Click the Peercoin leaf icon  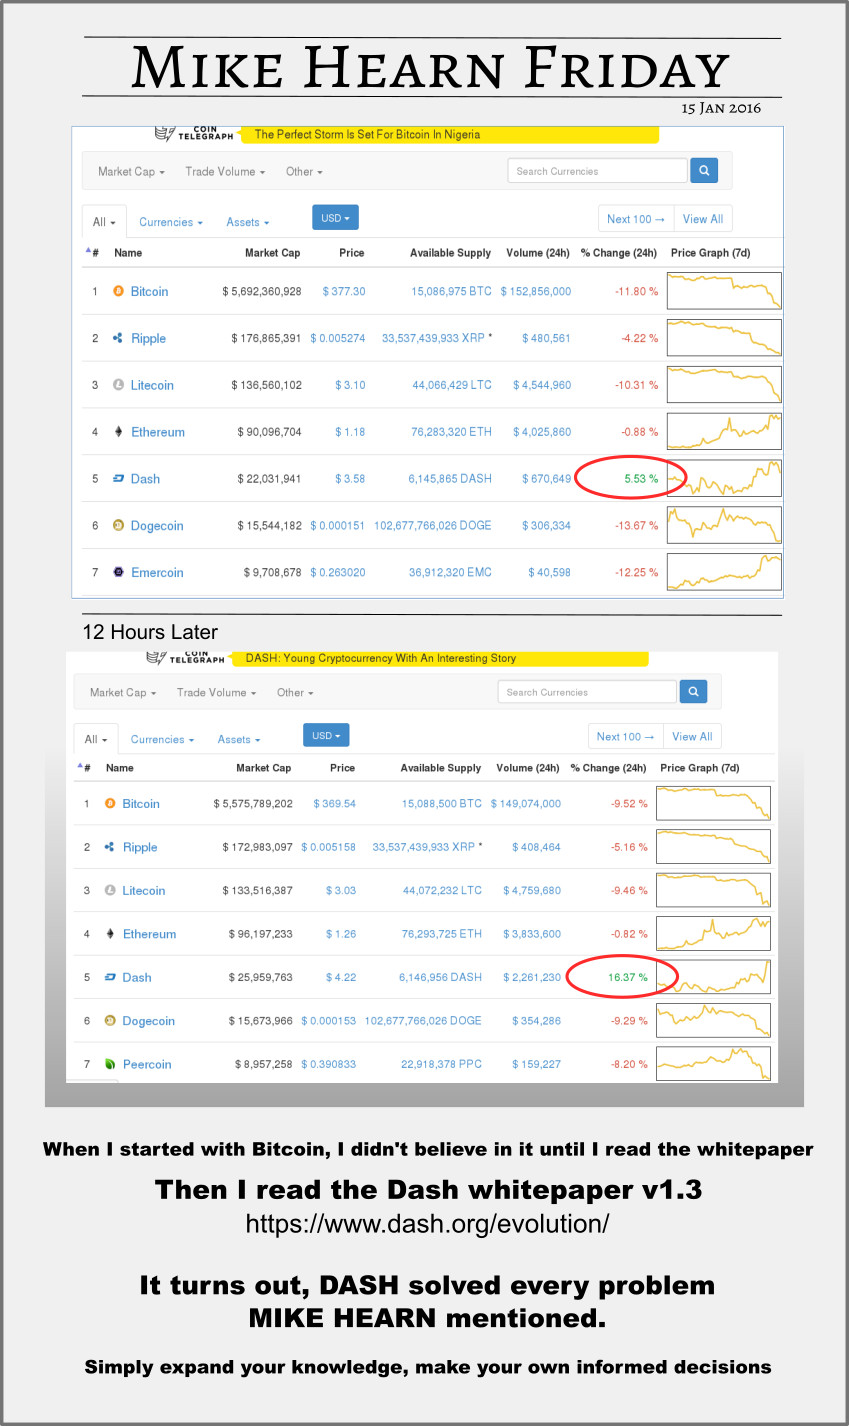coord(111,1064)
